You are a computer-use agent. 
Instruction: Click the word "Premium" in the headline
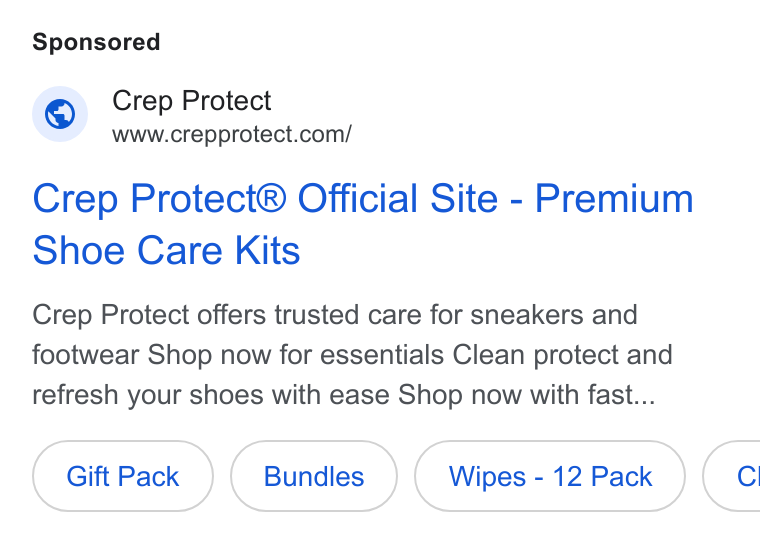[614, 199]
